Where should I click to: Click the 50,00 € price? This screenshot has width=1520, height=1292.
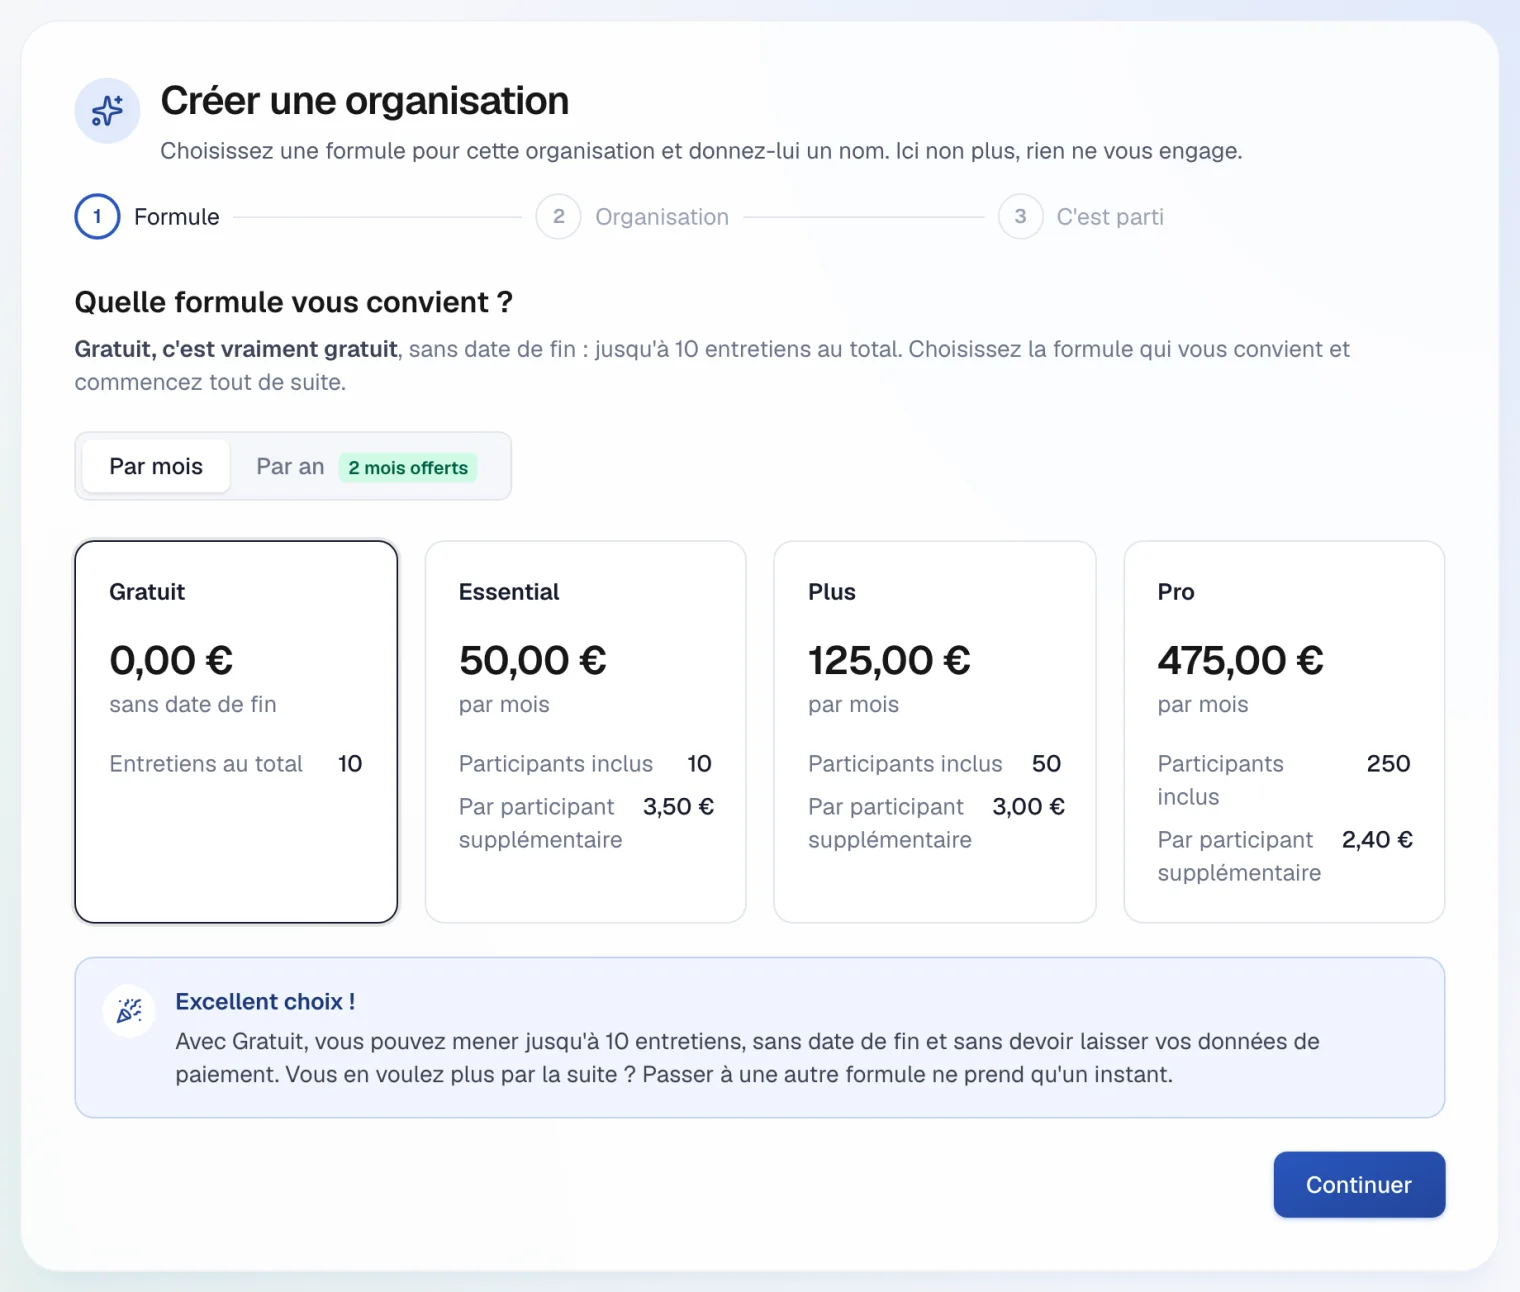coord(533,660)
